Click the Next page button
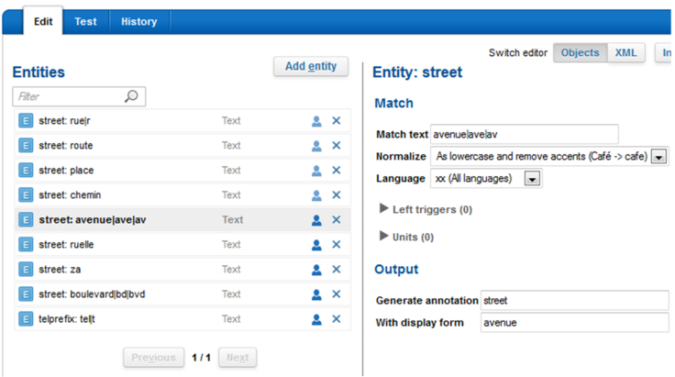The width and height of the screenshot is (675, 377). [x=238, y=358]
